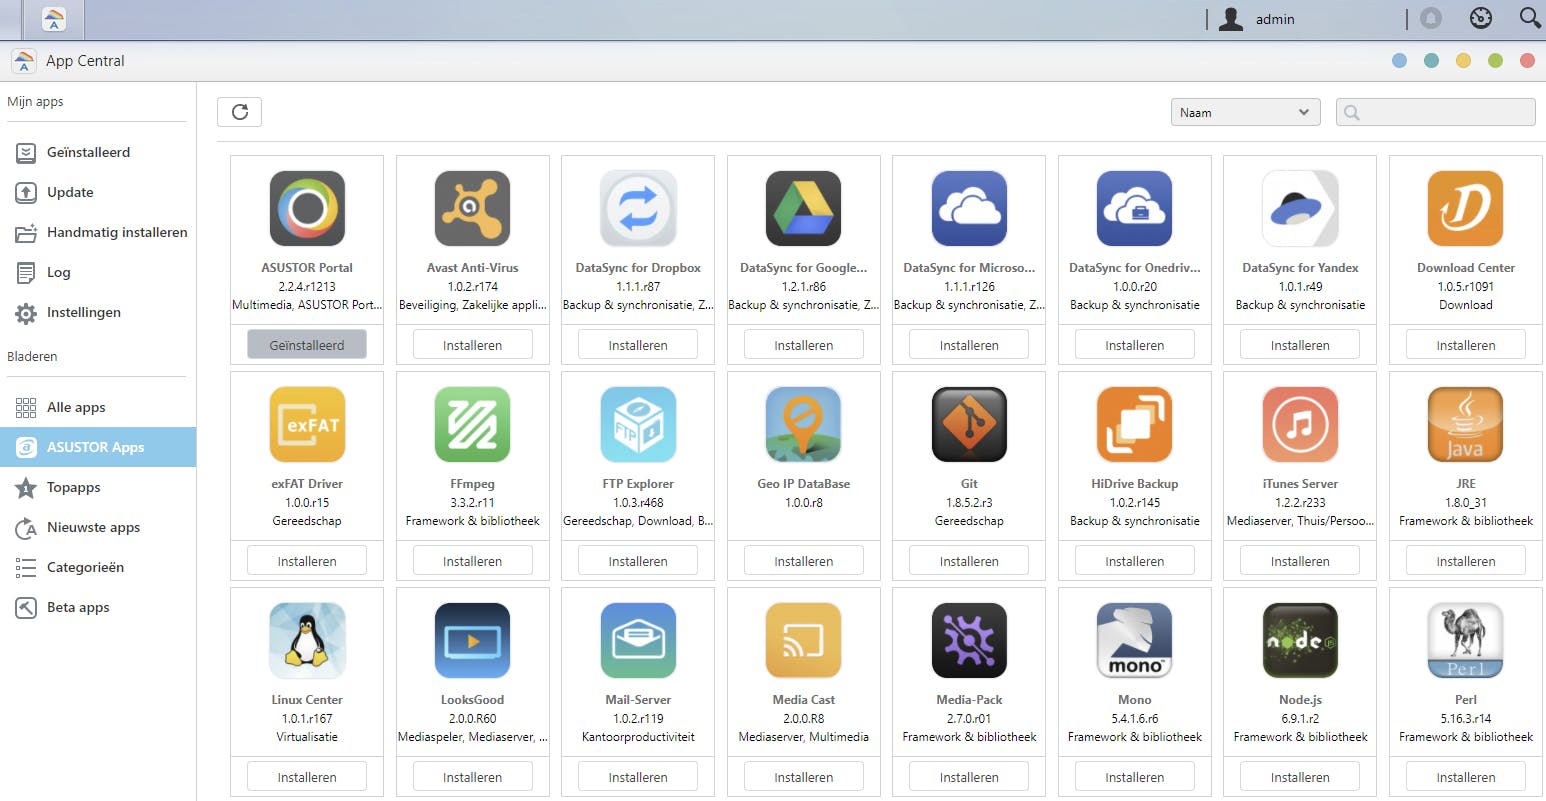The image size is (1546, 801).
Task: Open Instellingen in the sidebar
Action: pos(98,312)
